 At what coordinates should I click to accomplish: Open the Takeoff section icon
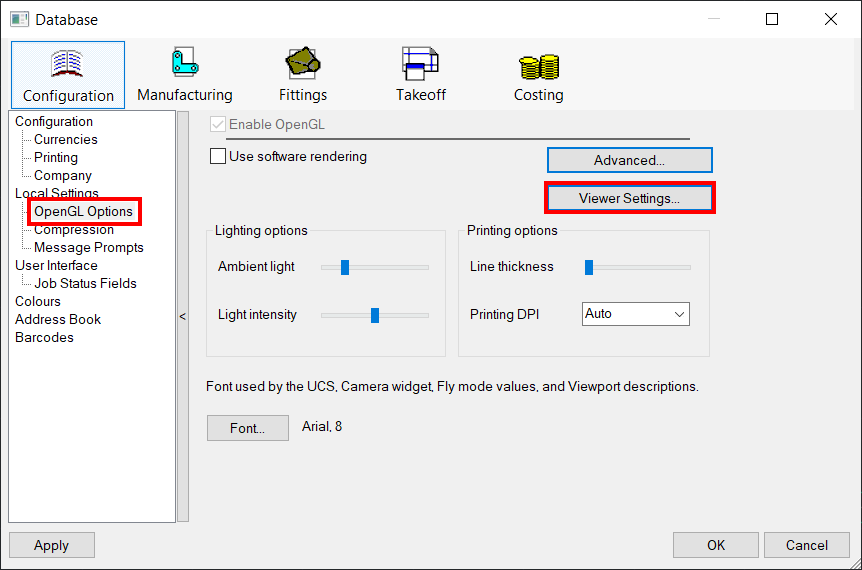click(x=421, y=75)
